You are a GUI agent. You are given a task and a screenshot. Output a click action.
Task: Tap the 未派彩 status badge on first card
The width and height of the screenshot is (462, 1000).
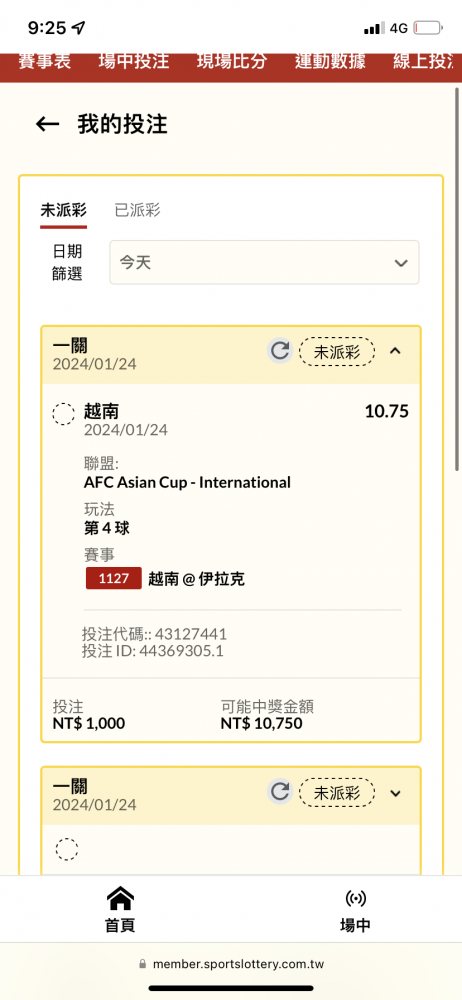point(337,351)
